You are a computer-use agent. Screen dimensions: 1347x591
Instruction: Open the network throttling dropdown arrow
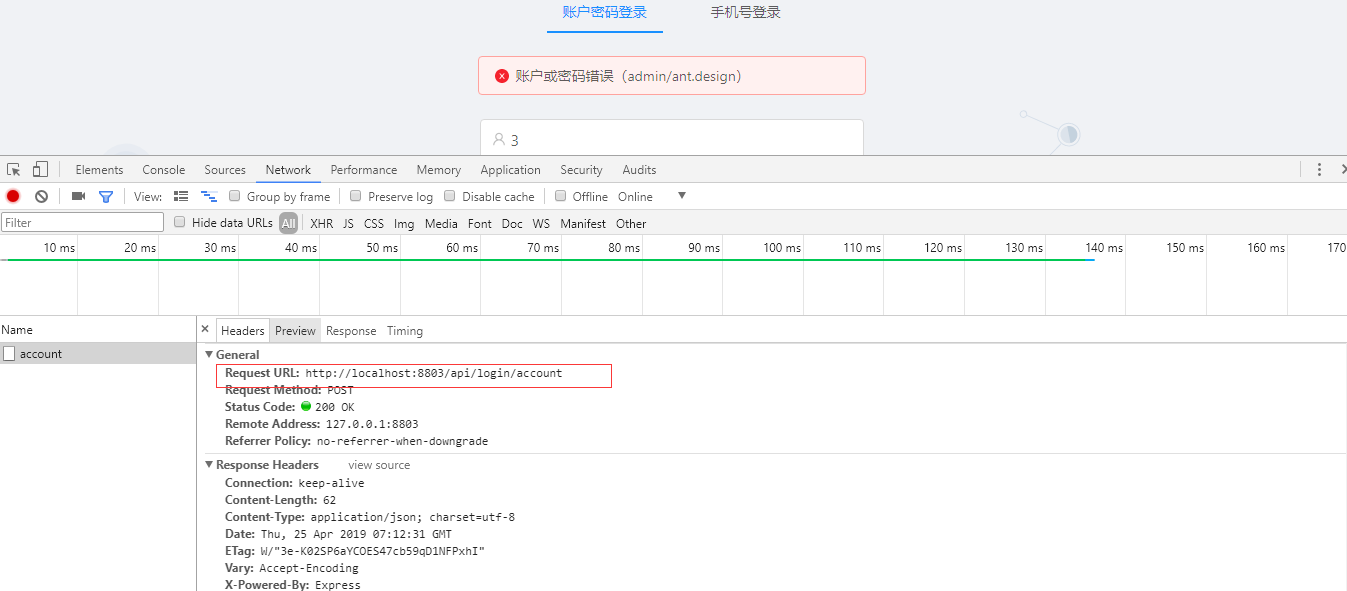click(x=682, y=196)
